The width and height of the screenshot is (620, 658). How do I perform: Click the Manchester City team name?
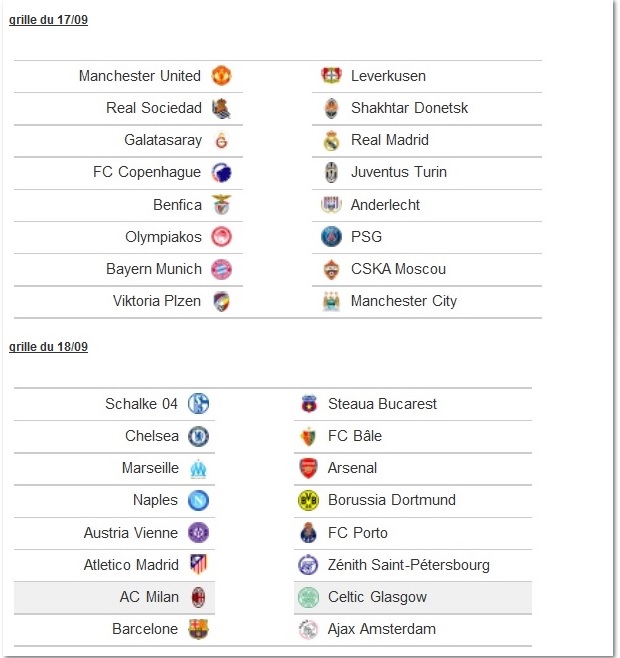[x=404, y=301]
